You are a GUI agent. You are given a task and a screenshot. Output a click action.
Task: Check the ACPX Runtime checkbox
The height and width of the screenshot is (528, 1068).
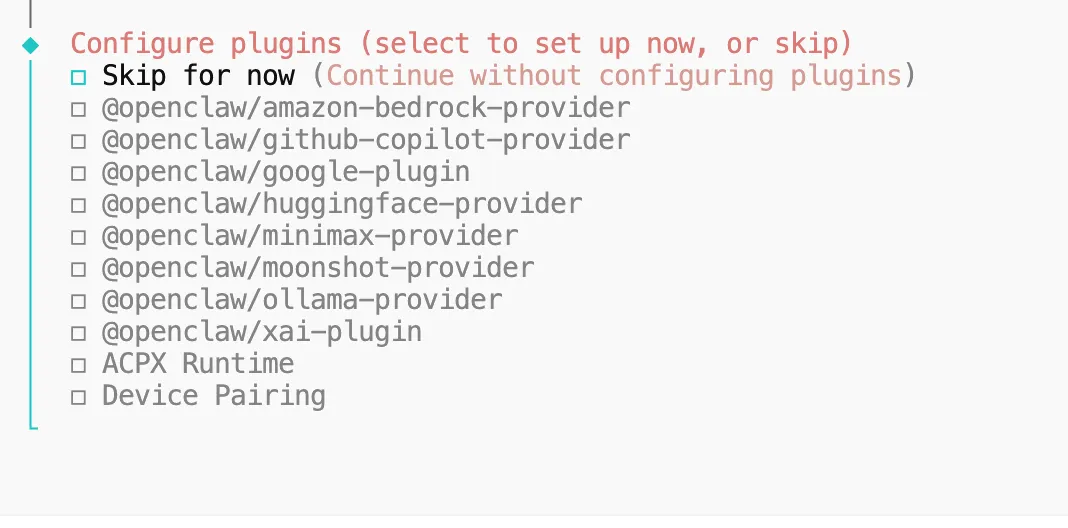[x=78, y=365]
